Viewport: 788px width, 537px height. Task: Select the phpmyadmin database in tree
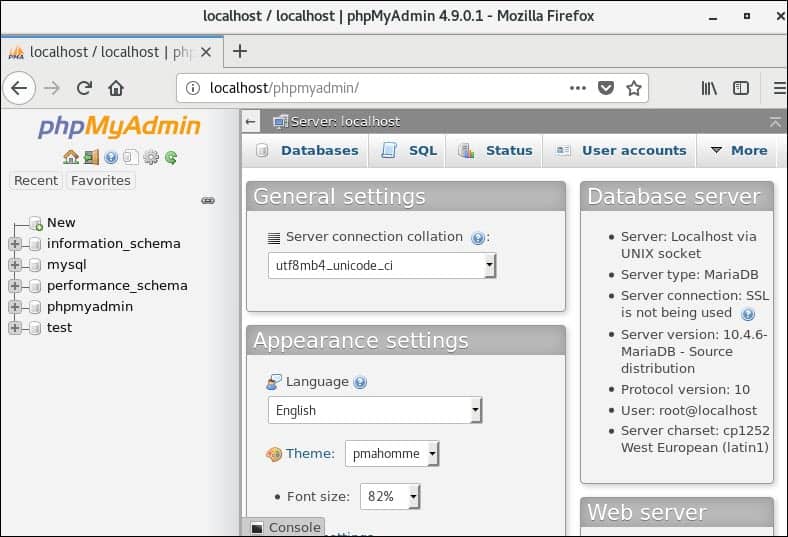pyautogui.click(x=90, y=307)
